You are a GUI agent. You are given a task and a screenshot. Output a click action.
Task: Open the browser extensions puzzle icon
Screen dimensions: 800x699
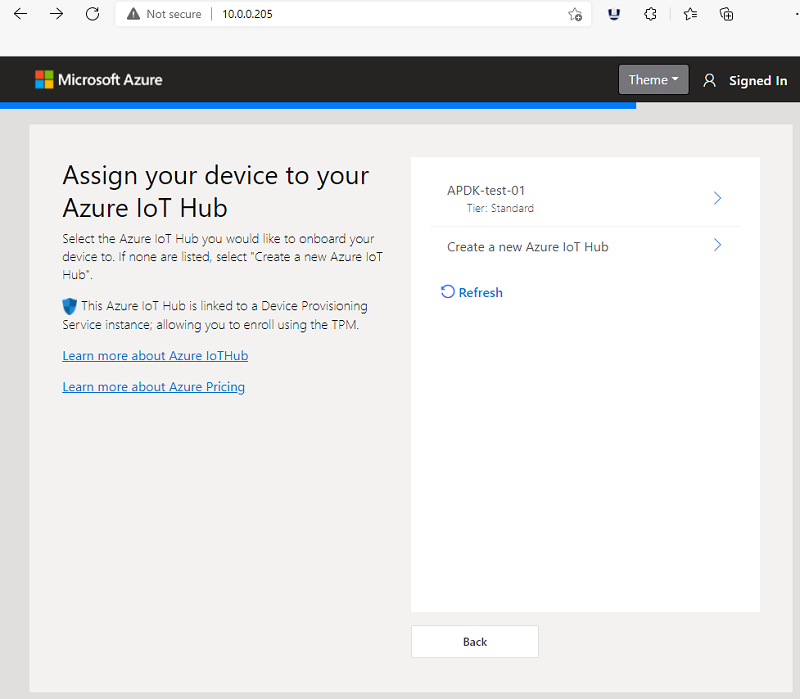point(650,14)
